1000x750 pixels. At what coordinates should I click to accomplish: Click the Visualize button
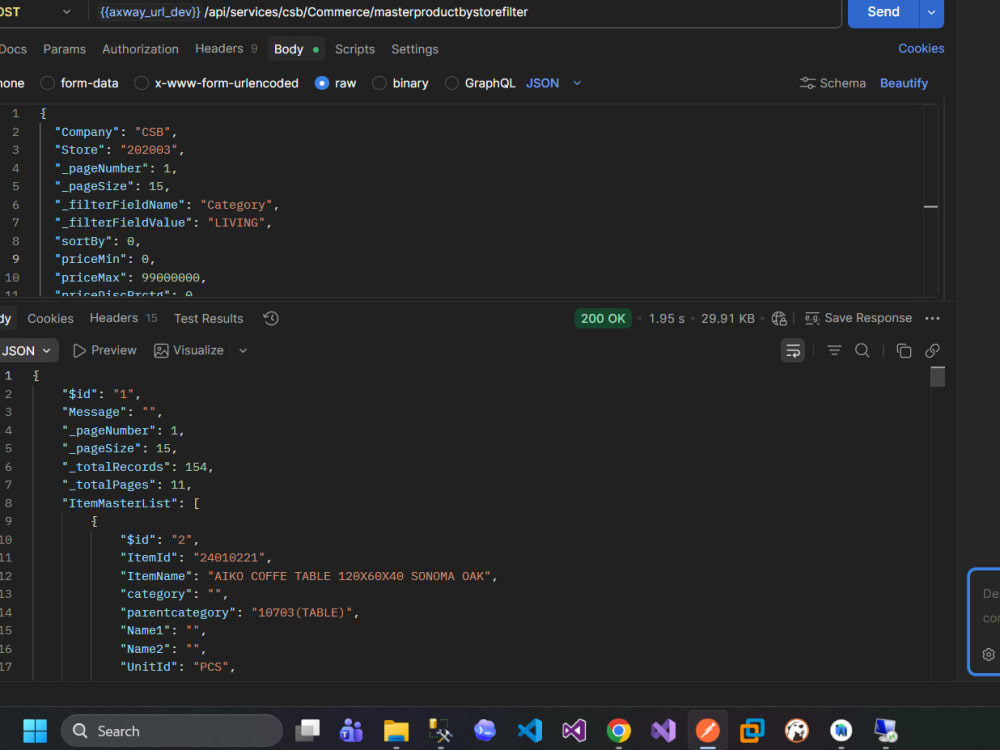189,350
